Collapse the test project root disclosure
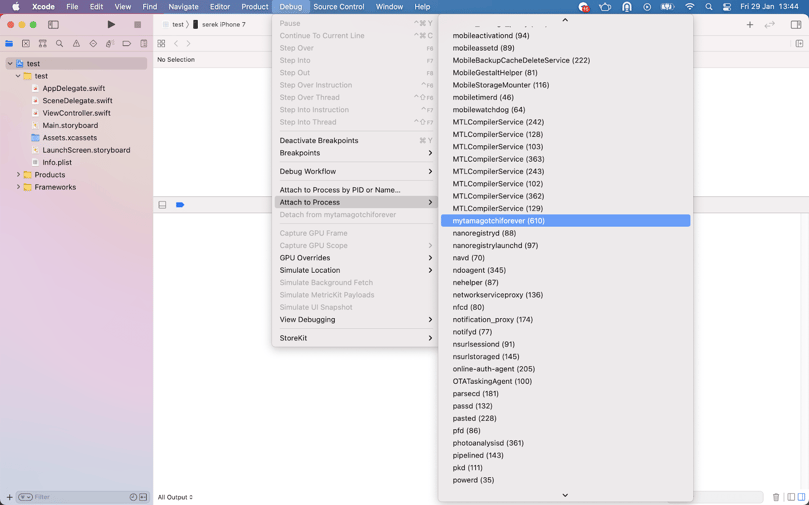 [10, 63]
